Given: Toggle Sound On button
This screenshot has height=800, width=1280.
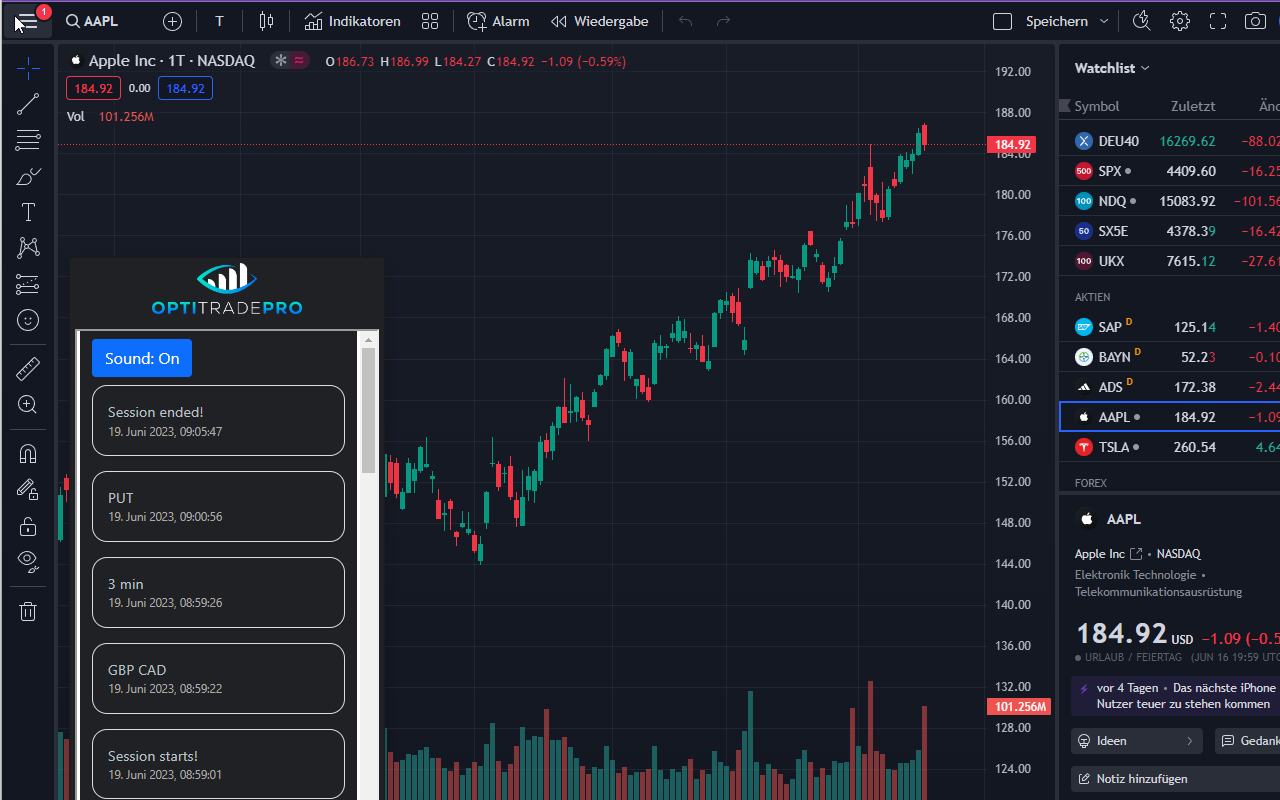Looking at the screenshot, I should click(142, 358).
